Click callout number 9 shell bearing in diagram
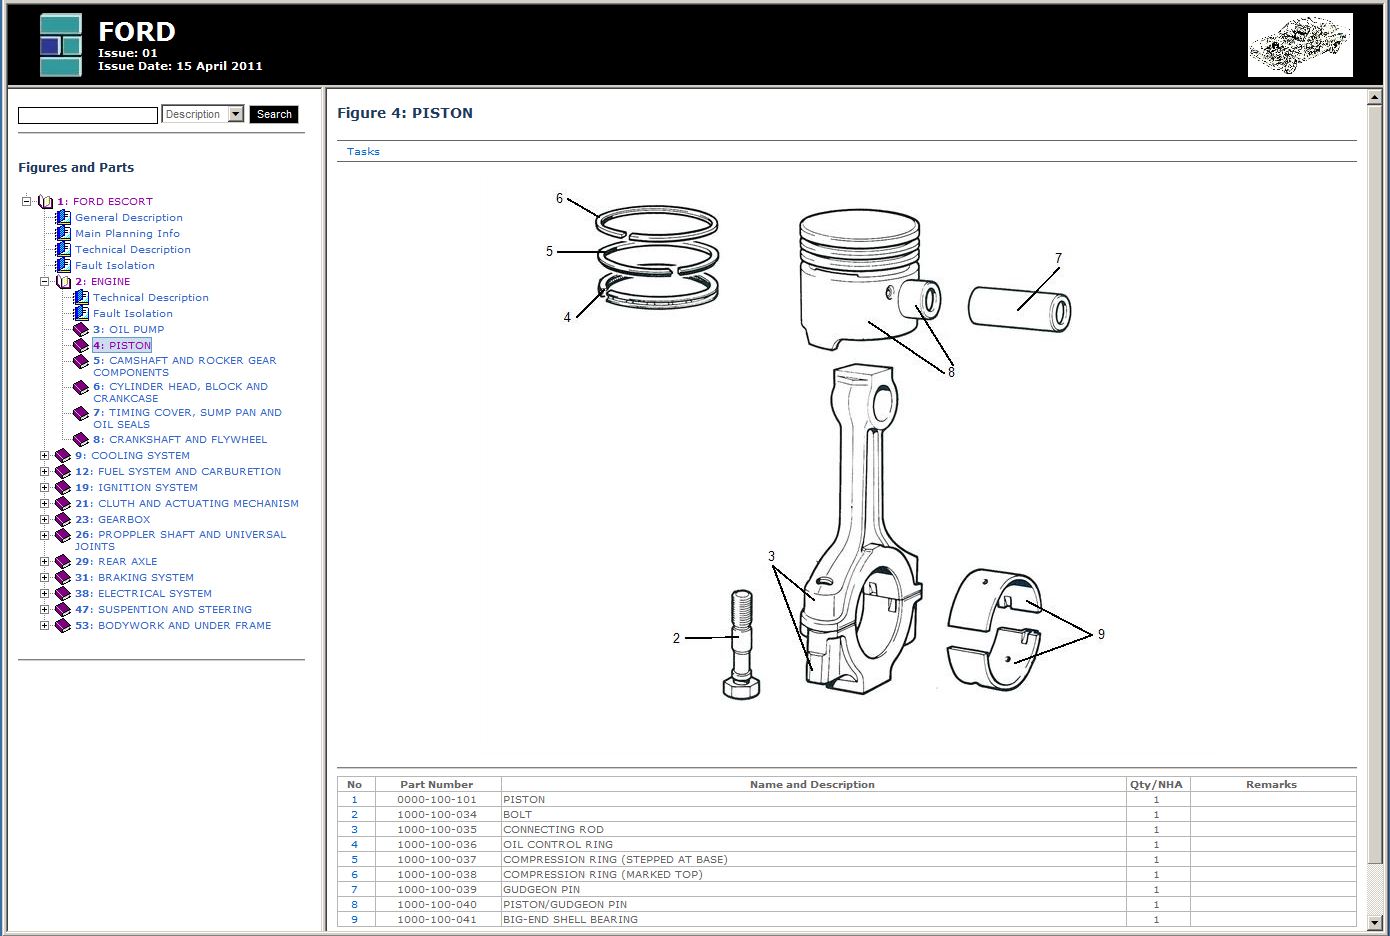 click(1101, 634)
